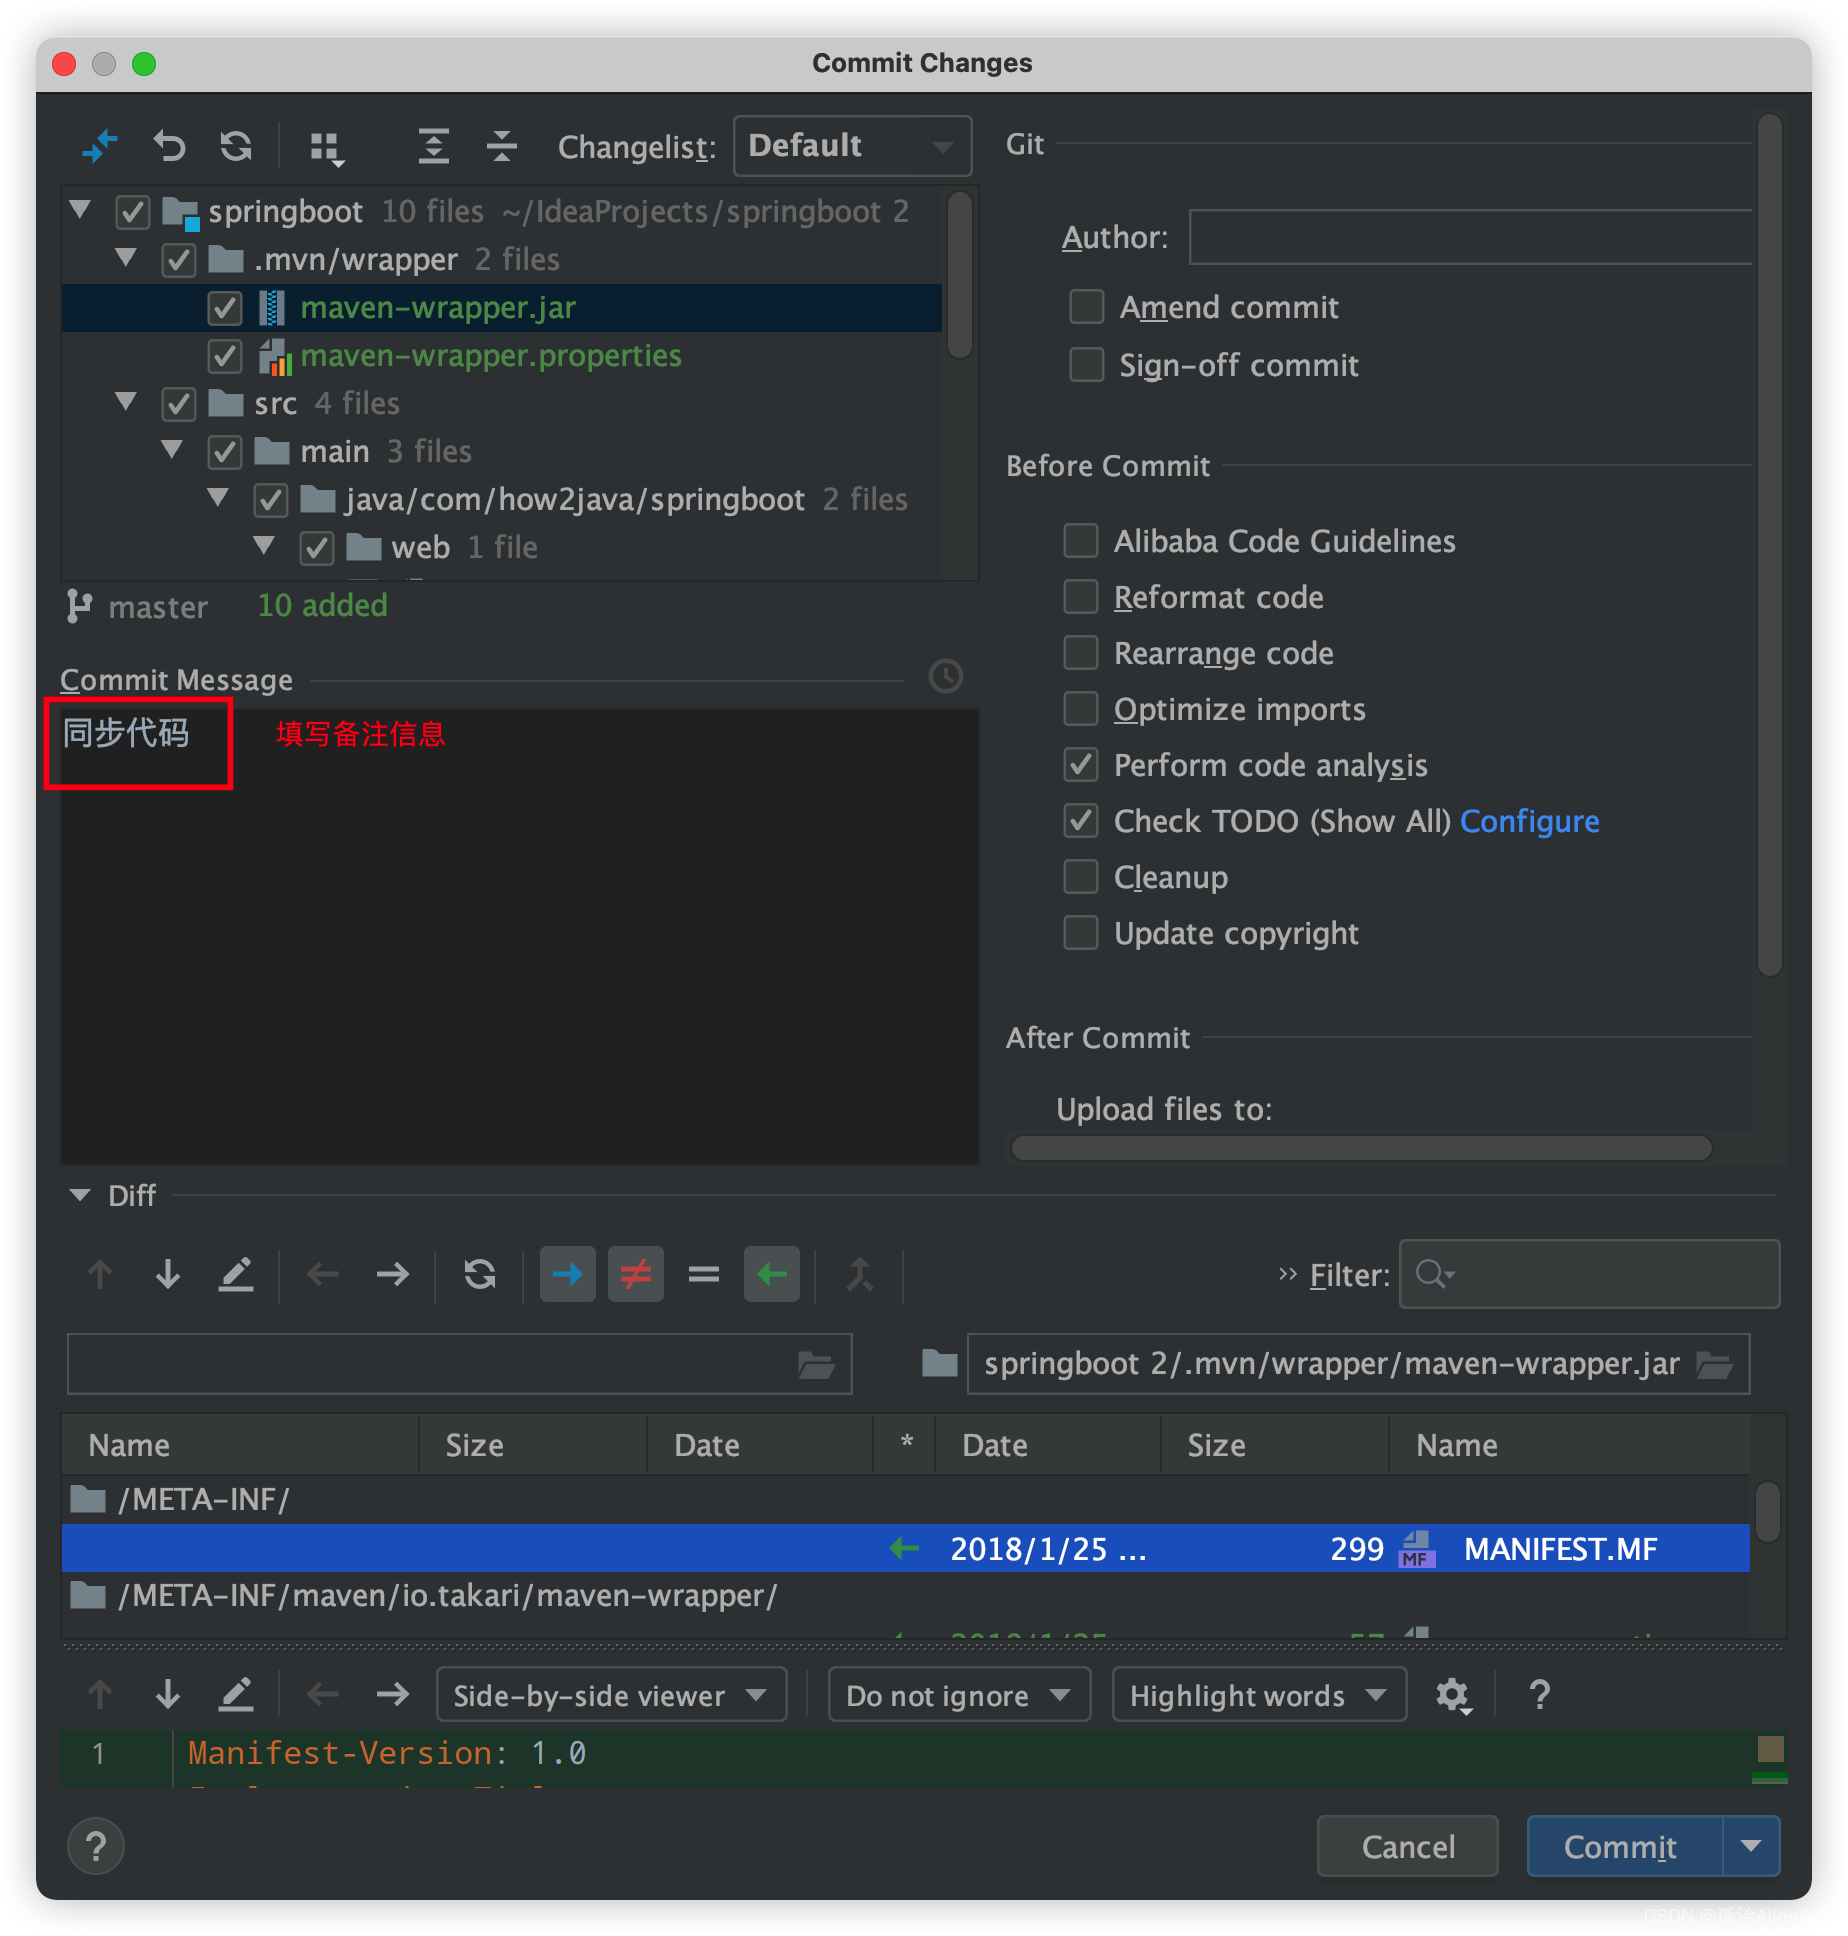Toggle show new files on left blue arrow
This screenshot has width=1848, height=1936.
click(567, 1274)
